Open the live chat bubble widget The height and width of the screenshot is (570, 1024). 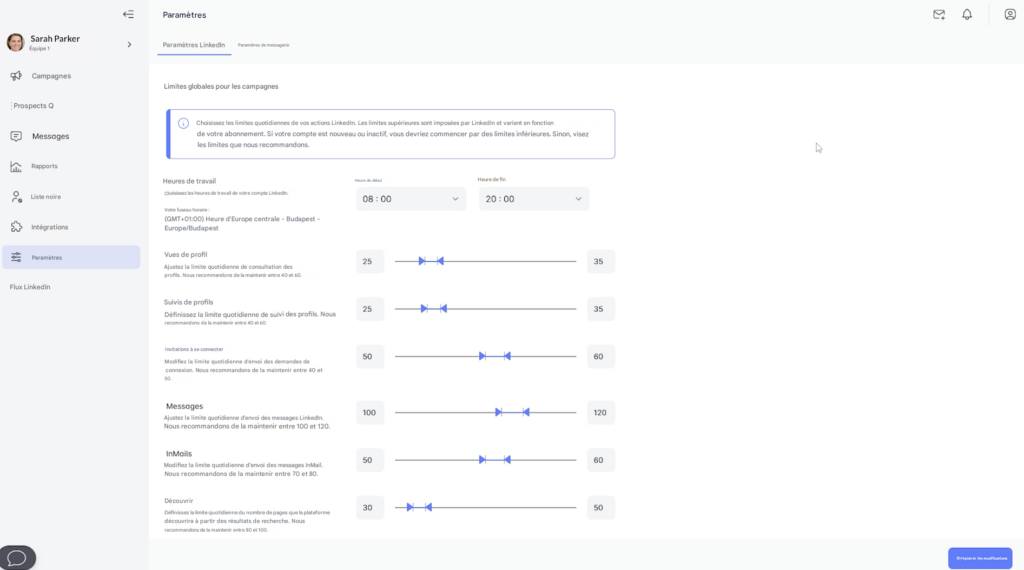tap(17, 557)
